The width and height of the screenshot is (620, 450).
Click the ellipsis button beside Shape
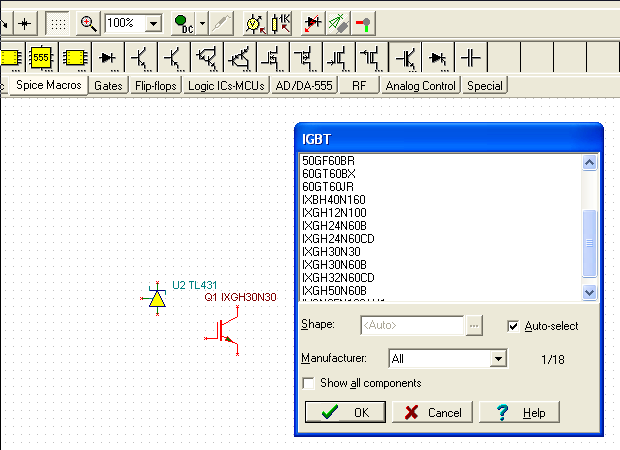point(474,326)
